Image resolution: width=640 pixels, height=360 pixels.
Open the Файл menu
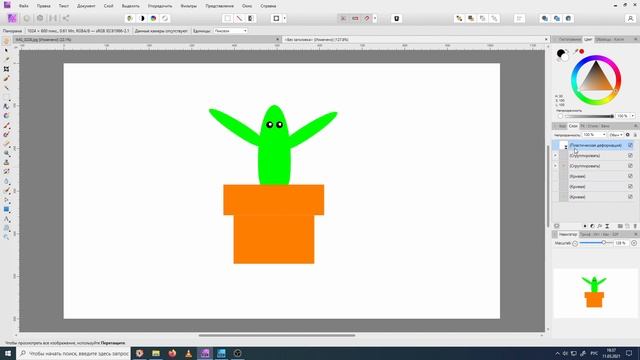click(24, 6)
